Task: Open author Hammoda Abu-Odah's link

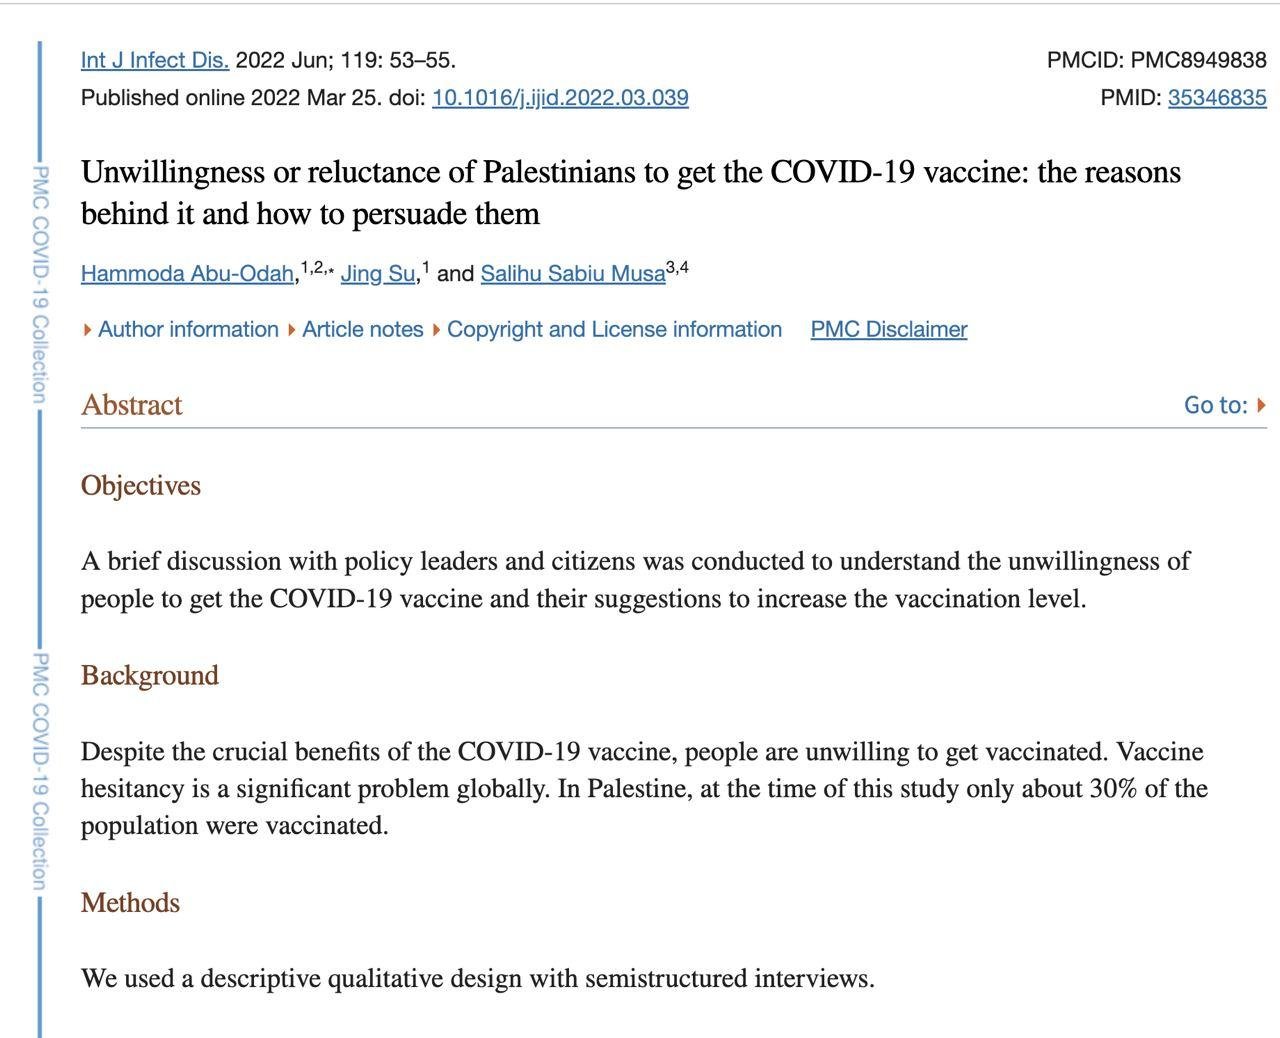Action: point(187,274)
